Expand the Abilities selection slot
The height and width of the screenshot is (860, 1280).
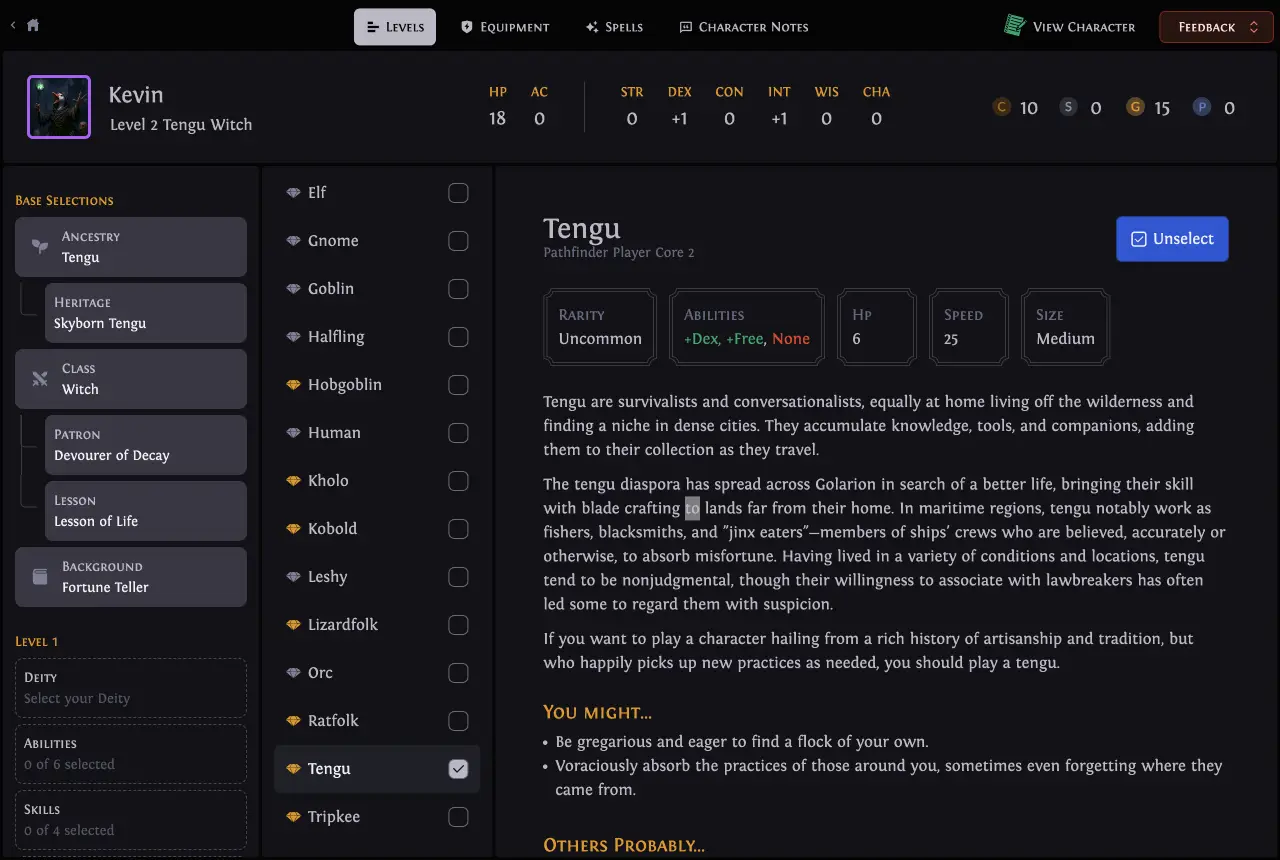(131, 754)
